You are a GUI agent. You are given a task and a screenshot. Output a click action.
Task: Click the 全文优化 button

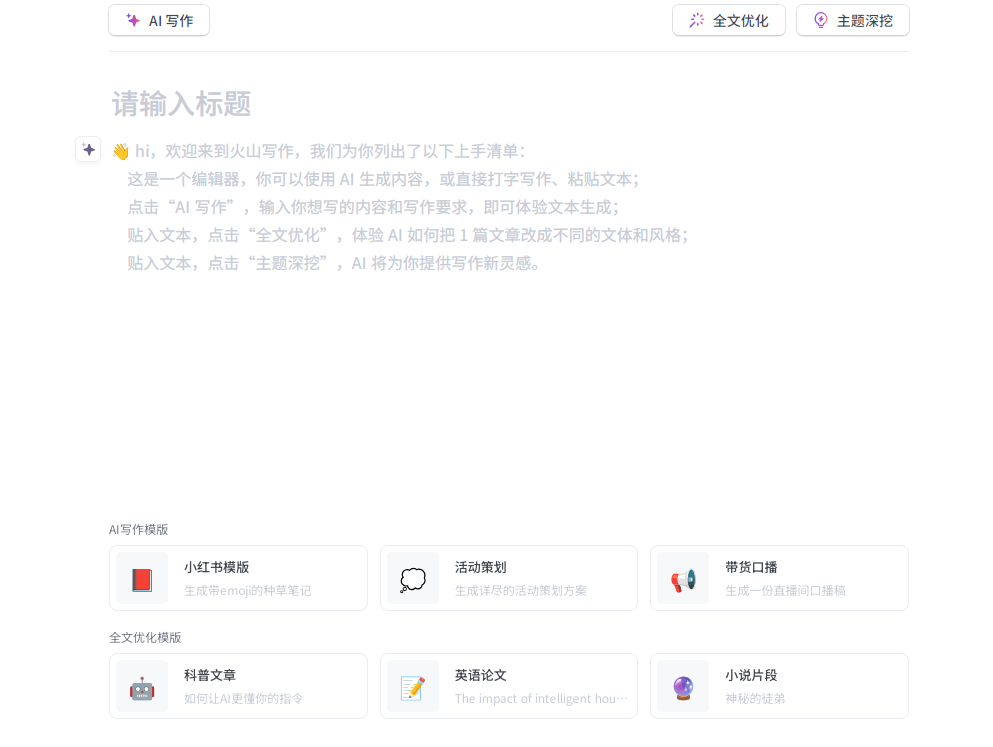(x=729, y=19)
